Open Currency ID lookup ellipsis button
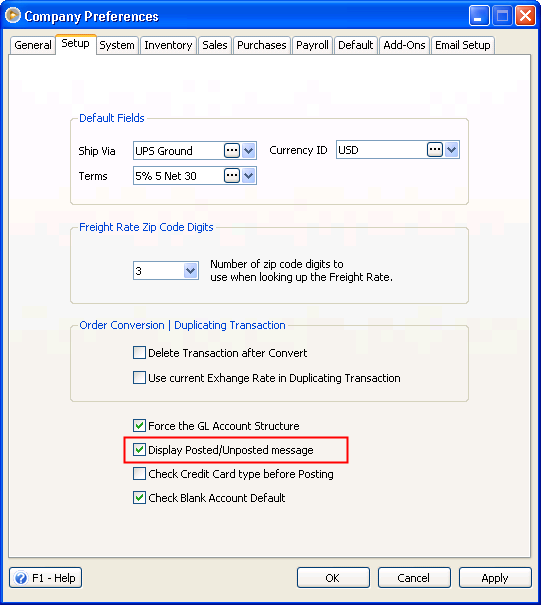 (x=435, y=149)
